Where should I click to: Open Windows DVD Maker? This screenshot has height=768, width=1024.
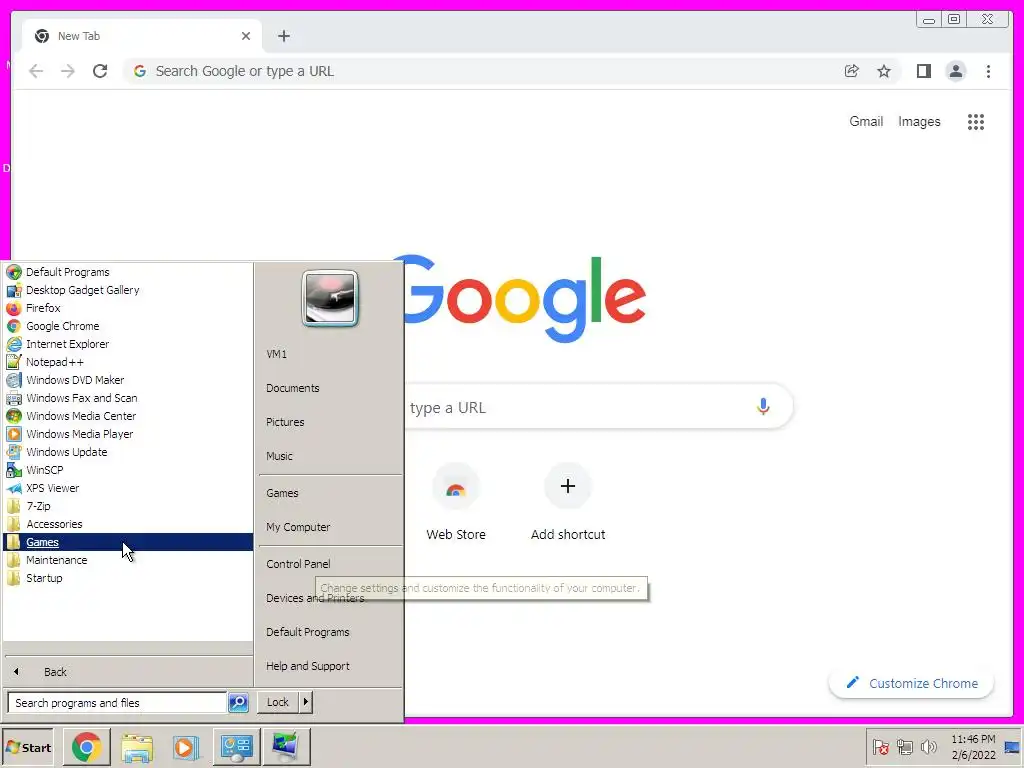pyautogui.click(x=128, y=380)
